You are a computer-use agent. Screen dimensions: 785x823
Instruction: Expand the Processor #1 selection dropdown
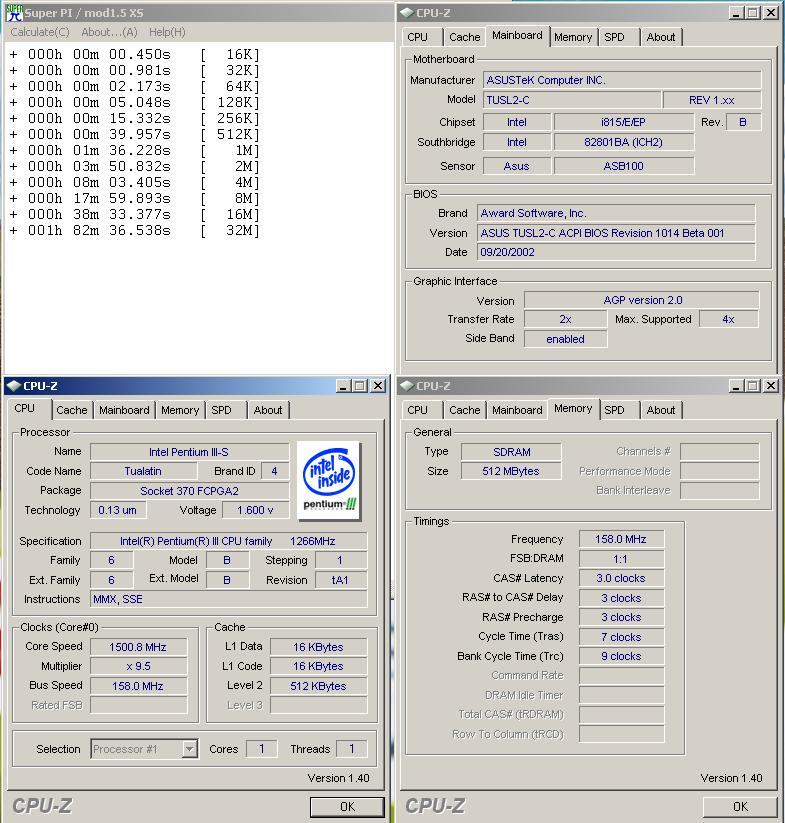pos(190,749)
